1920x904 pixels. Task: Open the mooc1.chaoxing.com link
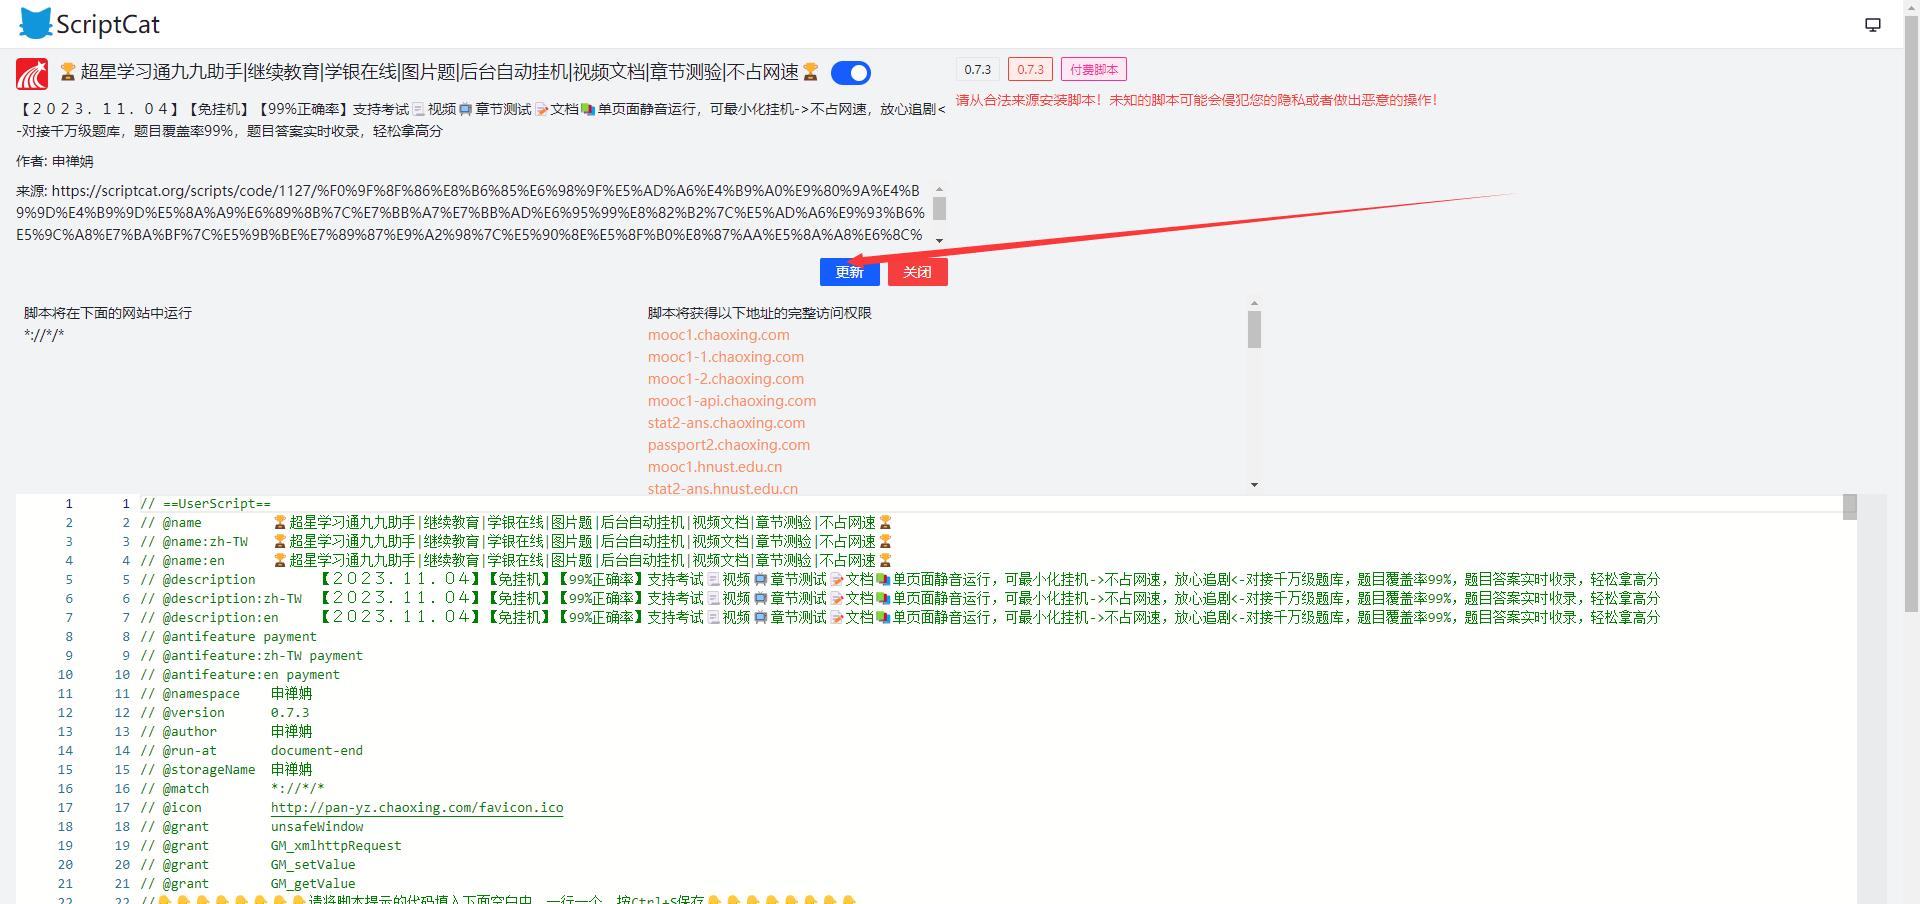pos(718,335)
